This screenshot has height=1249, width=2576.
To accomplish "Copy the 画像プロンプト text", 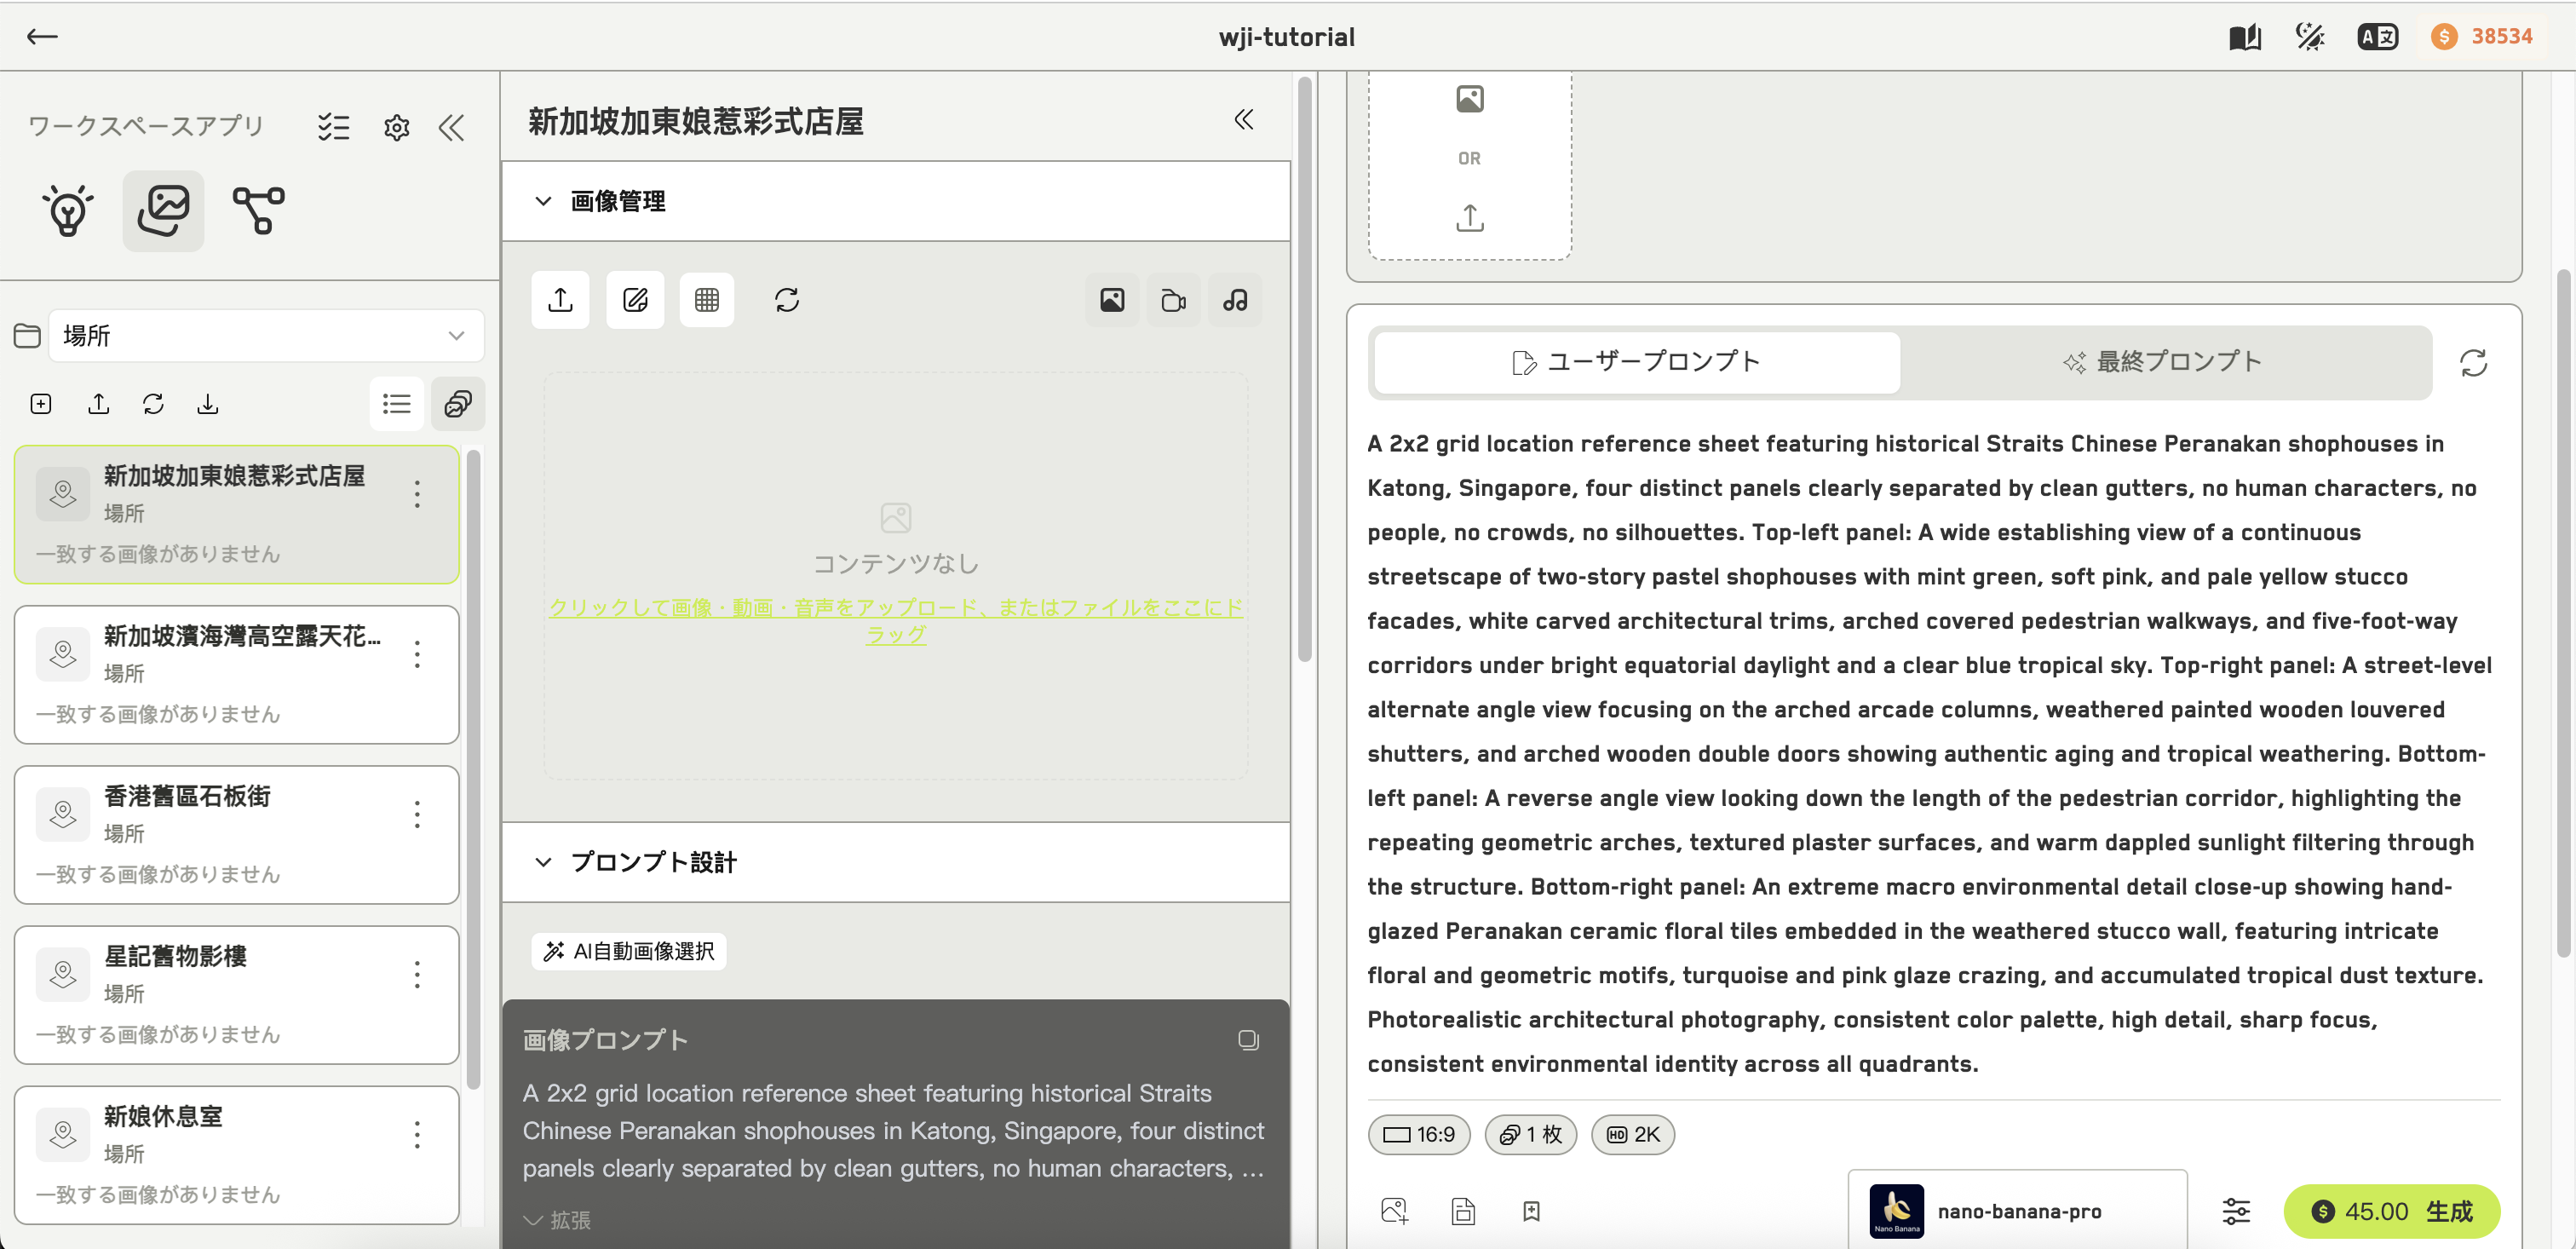I will tap(1248, 1040).
